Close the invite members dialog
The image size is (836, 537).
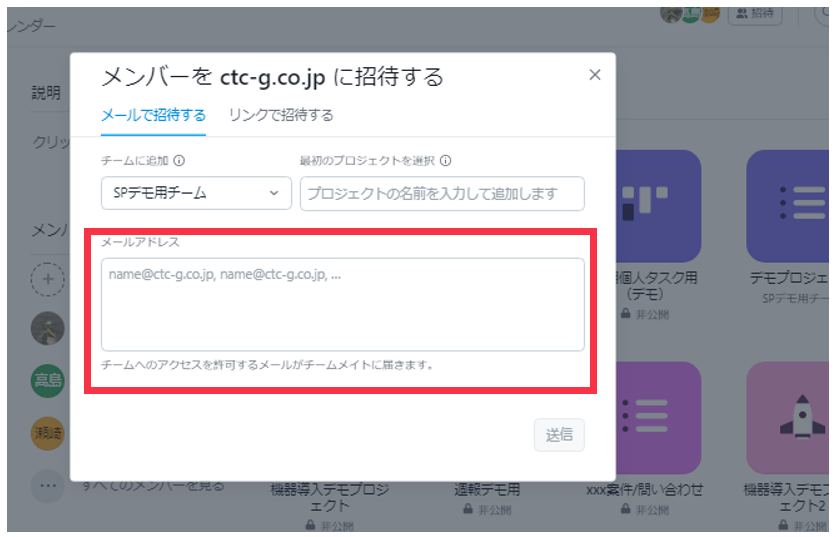(594, 75)
